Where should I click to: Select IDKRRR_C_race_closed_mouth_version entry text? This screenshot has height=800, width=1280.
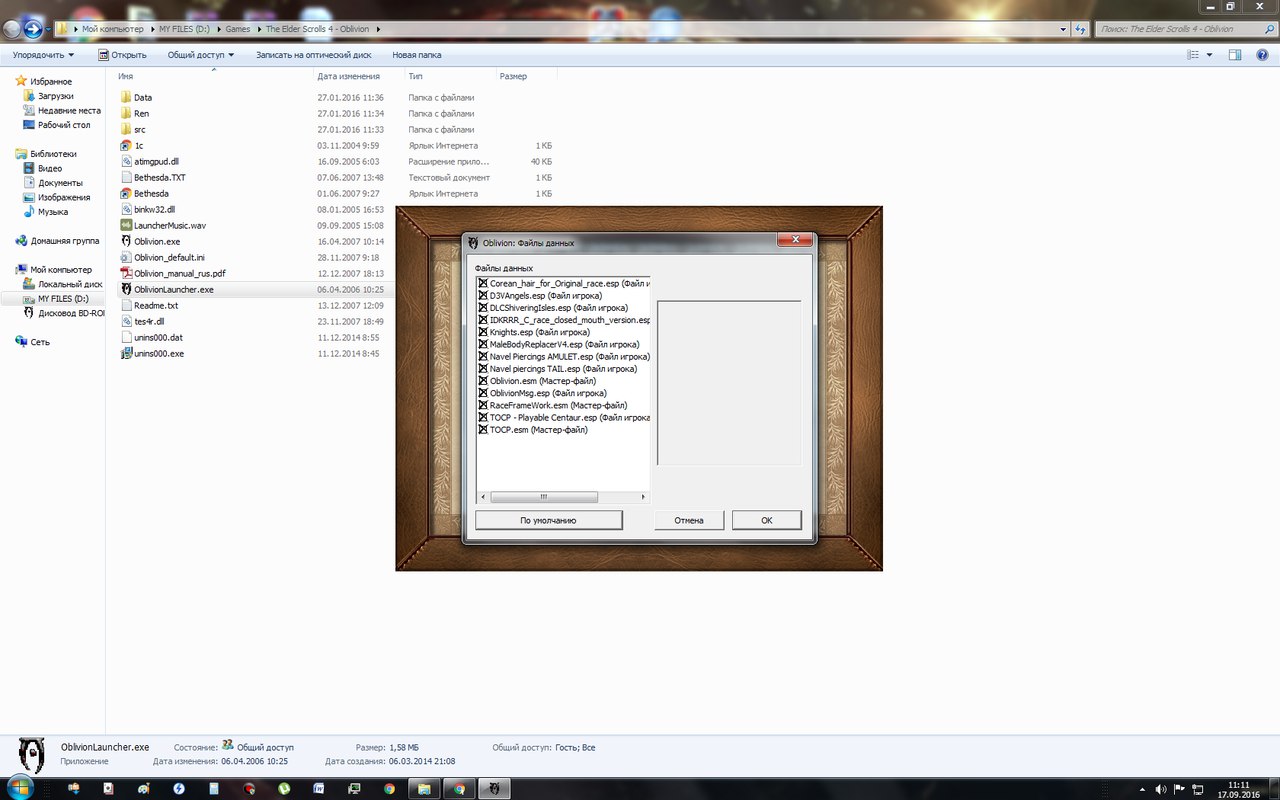coord(569,320)
